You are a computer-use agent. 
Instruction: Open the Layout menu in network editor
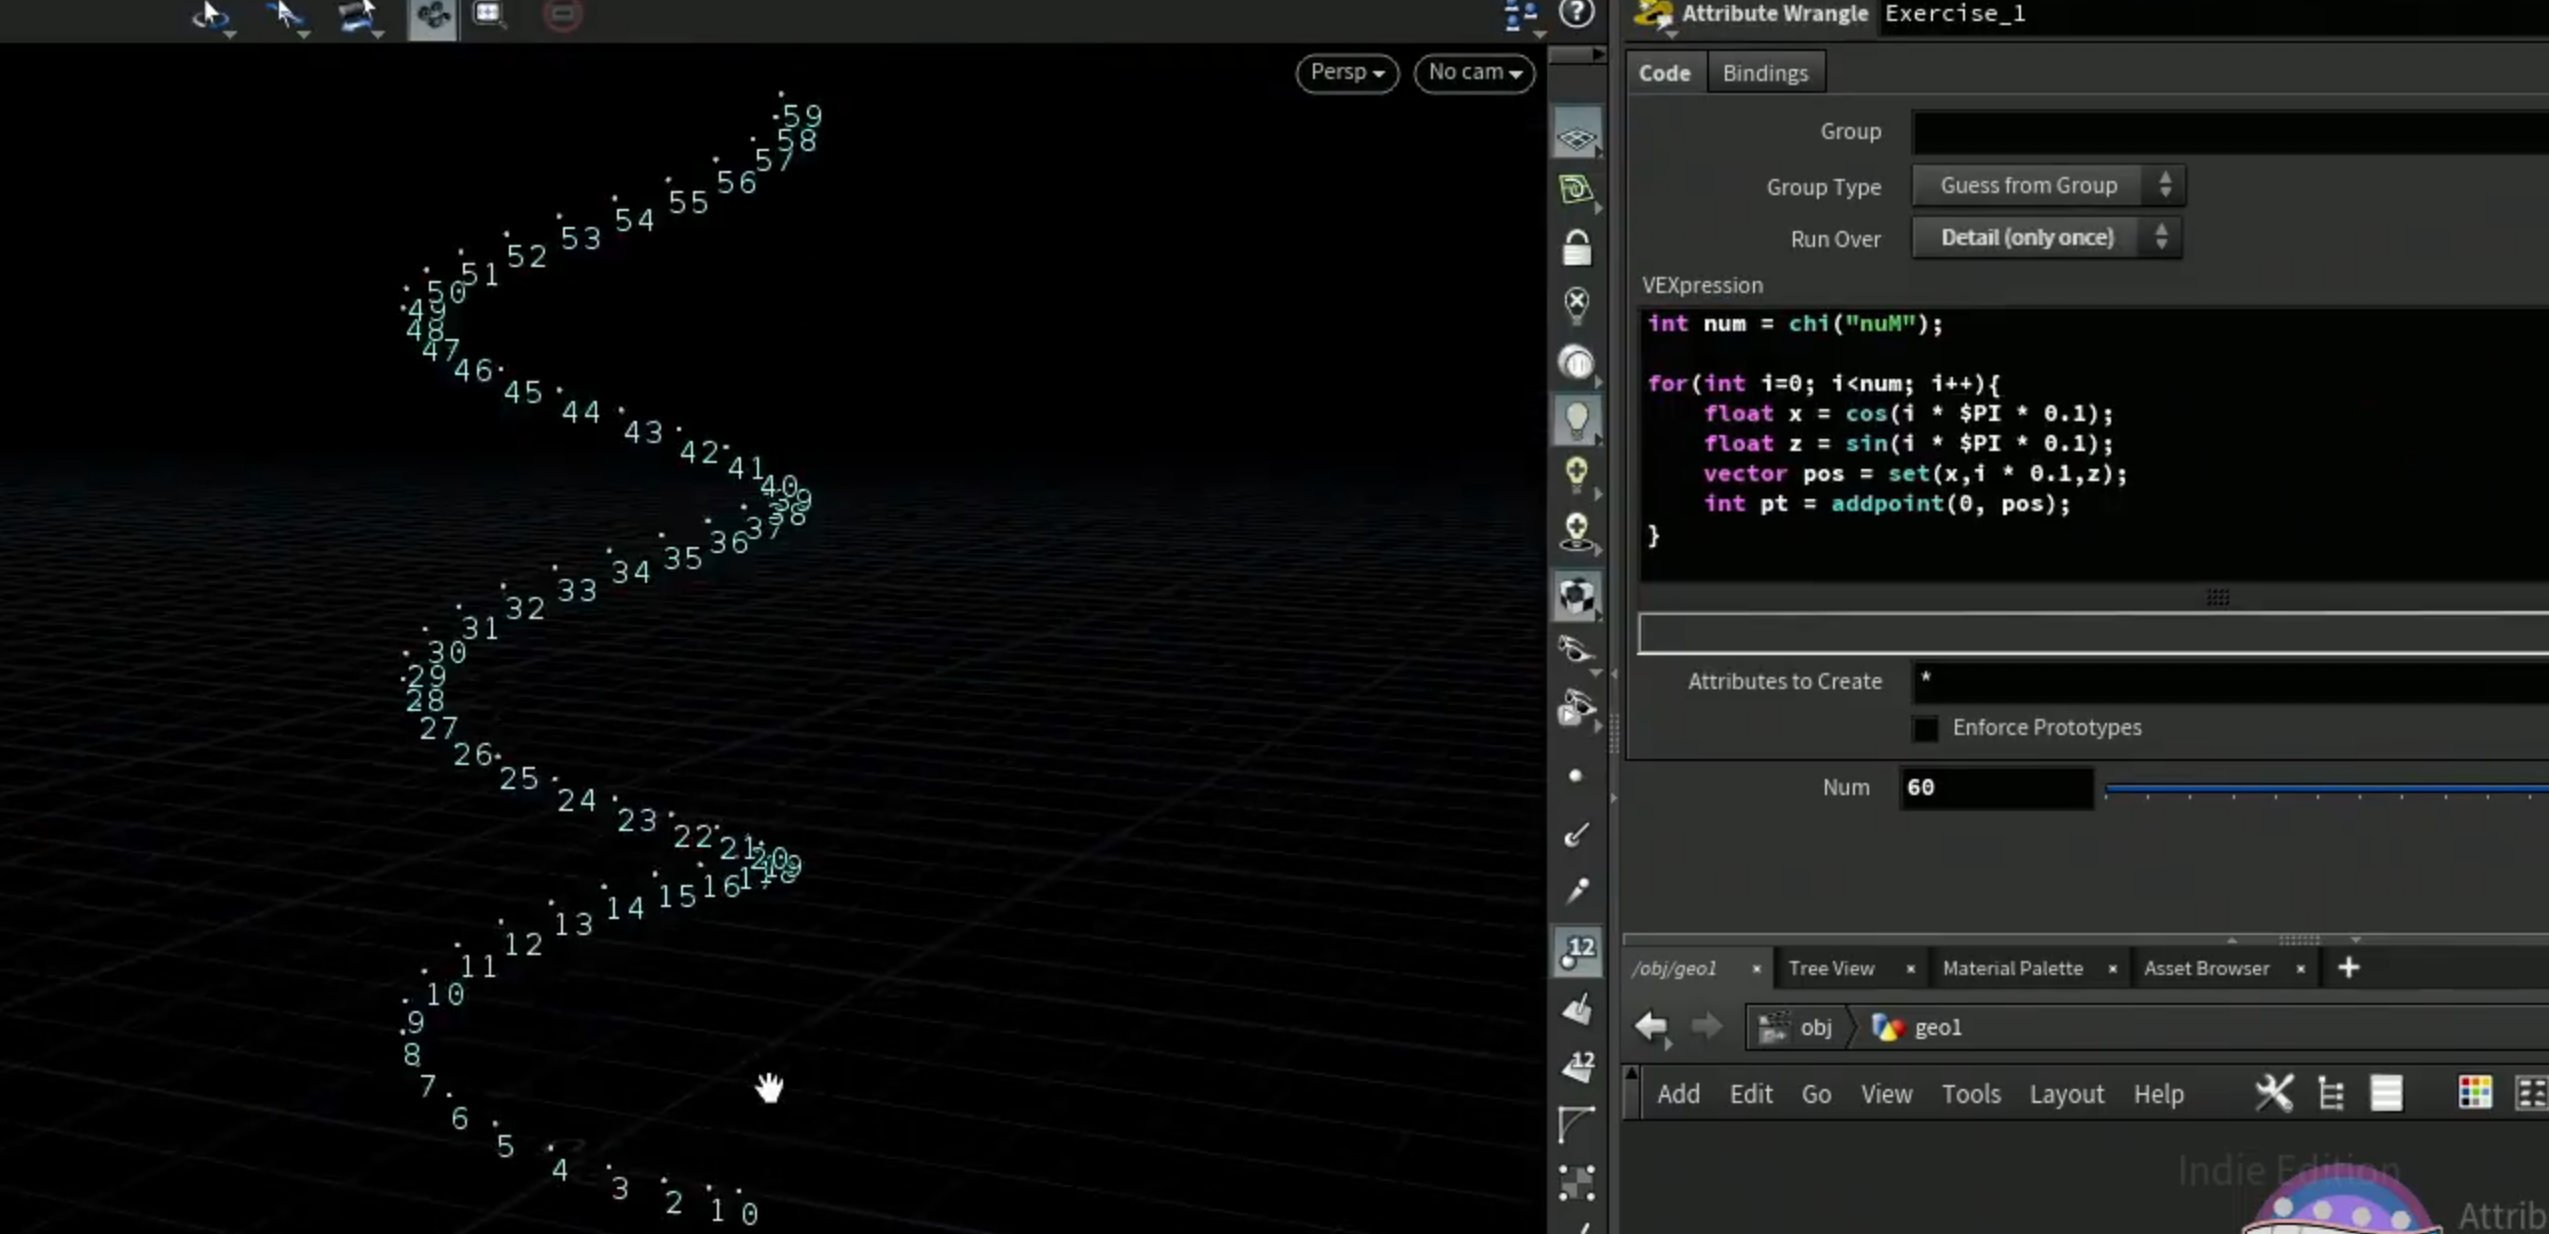click(2066, 1094)
